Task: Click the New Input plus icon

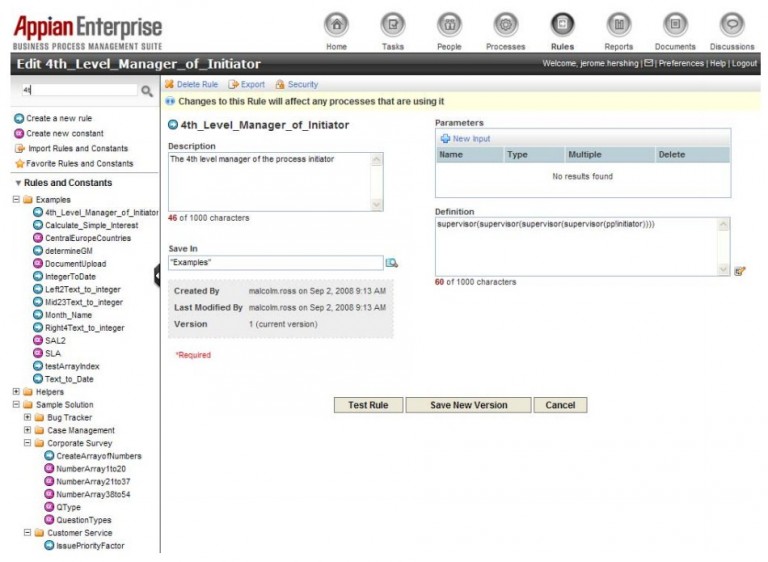Action: click(x=445, y=139)
